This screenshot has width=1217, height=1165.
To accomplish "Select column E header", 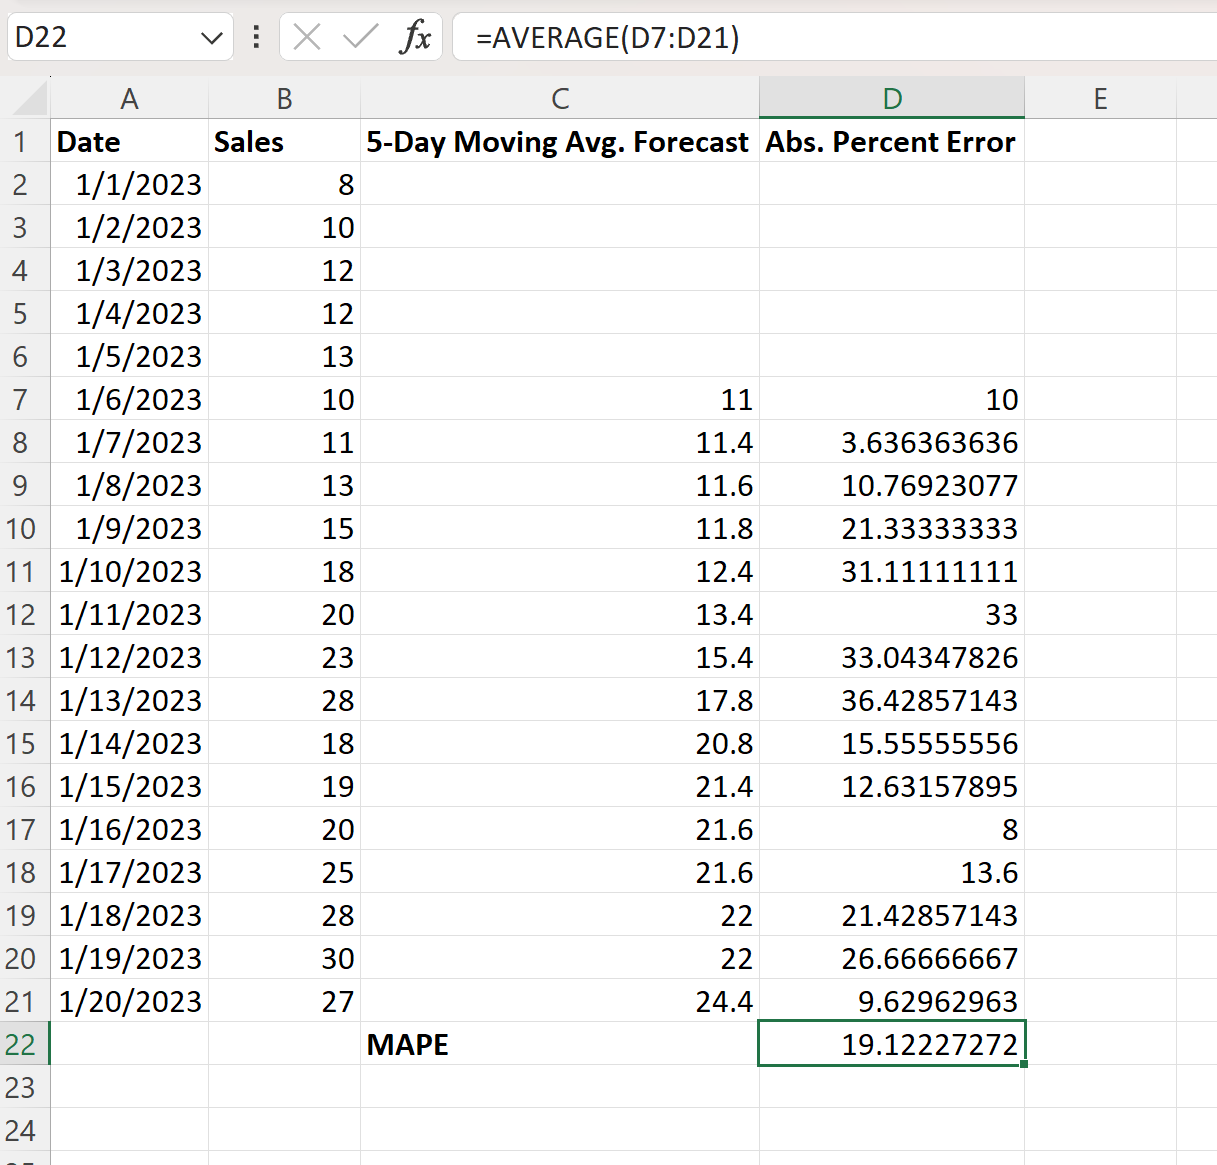I will coord(1100,98).
